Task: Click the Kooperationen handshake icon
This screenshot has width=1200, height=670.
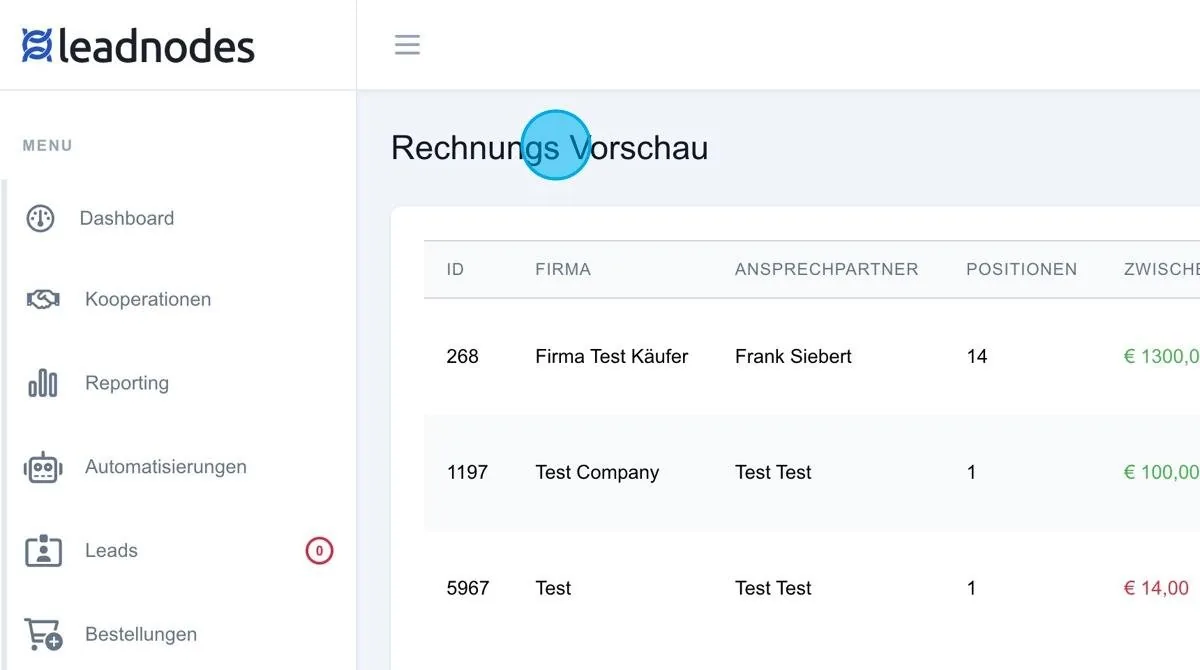Action: (x=42, y=300)
